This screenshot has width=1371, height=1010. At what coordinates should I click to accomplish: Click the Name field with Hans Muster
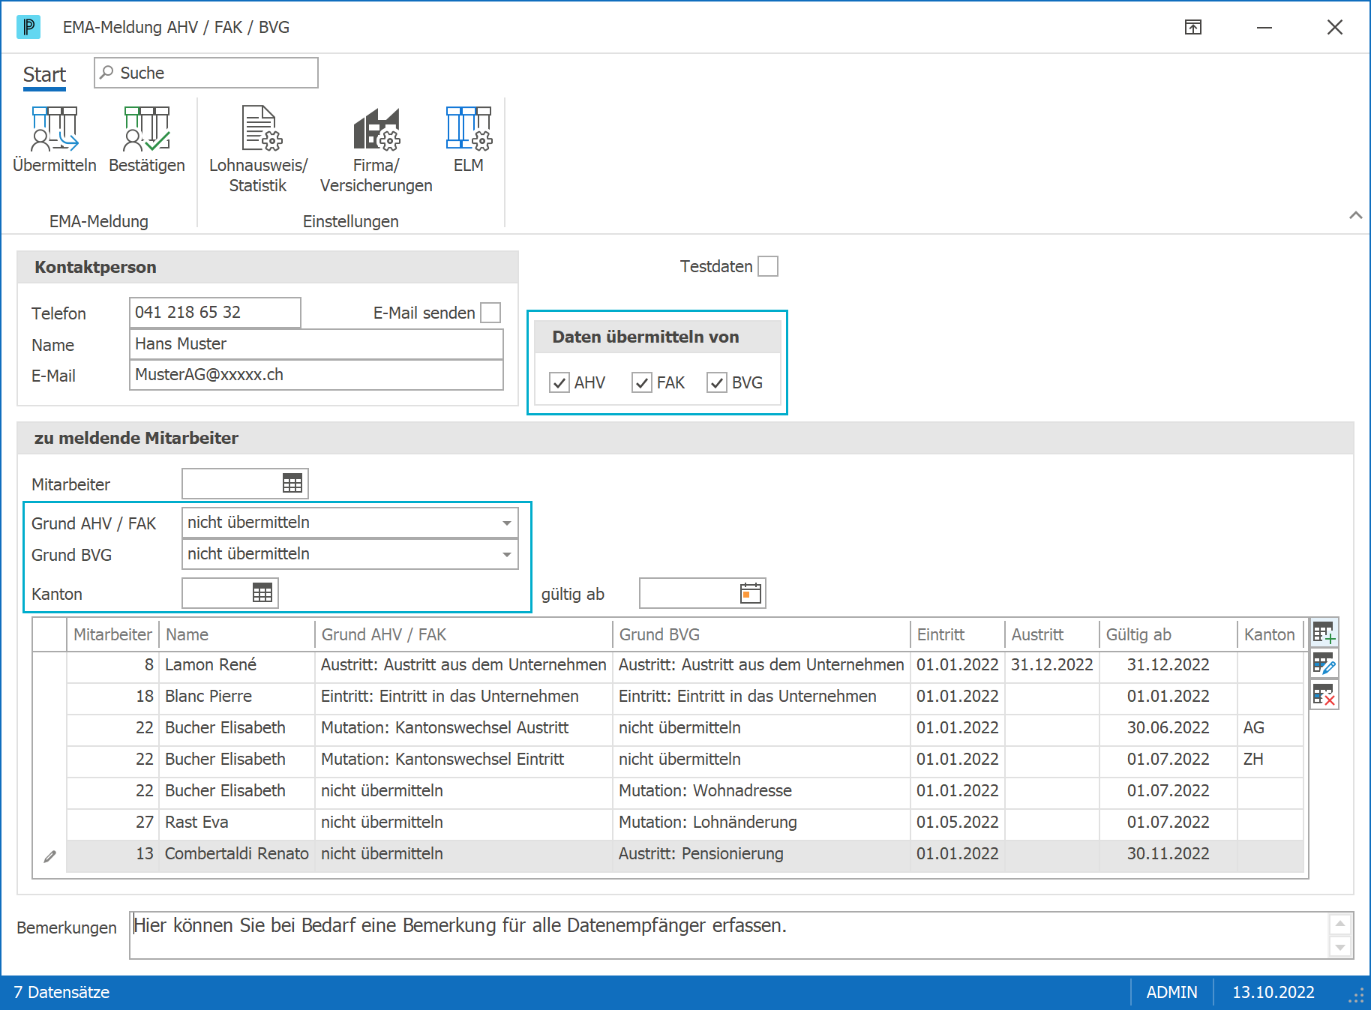[316, 344]
